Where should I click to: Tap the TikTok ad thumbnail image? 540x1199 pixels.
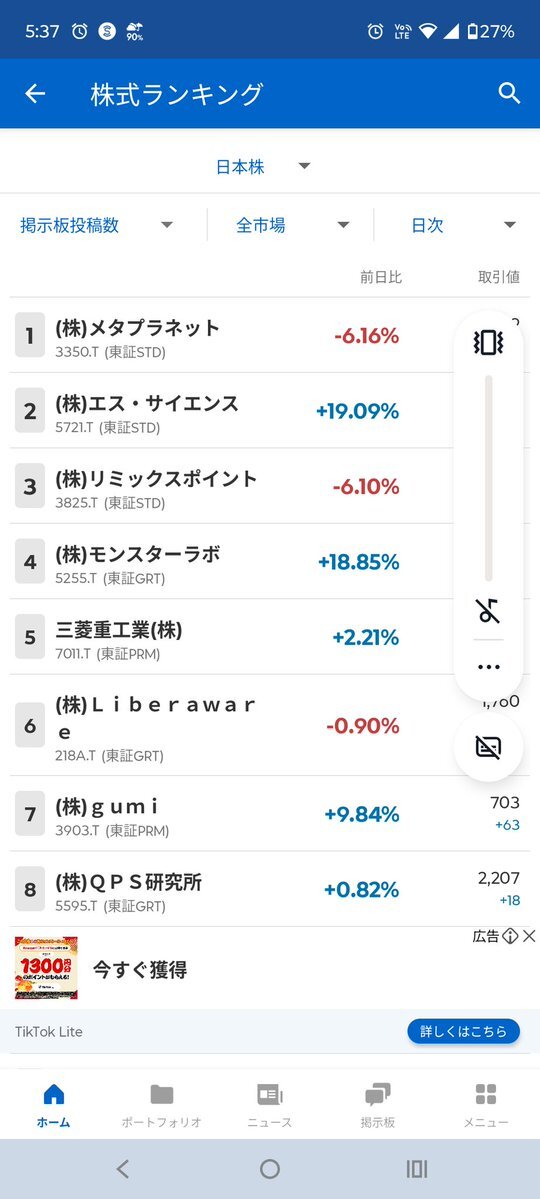coord(46,967)
